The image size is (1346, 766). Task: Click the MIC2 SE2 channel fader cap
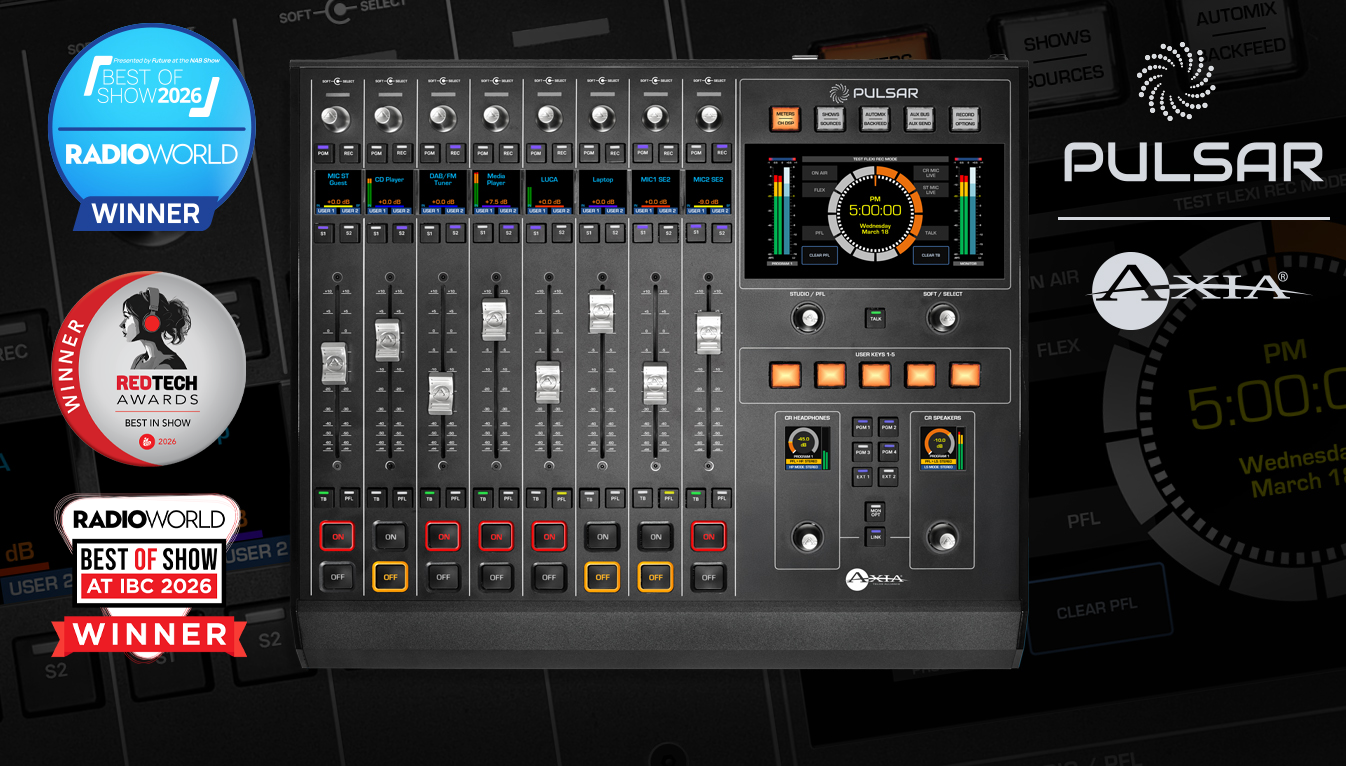point(708,333)
